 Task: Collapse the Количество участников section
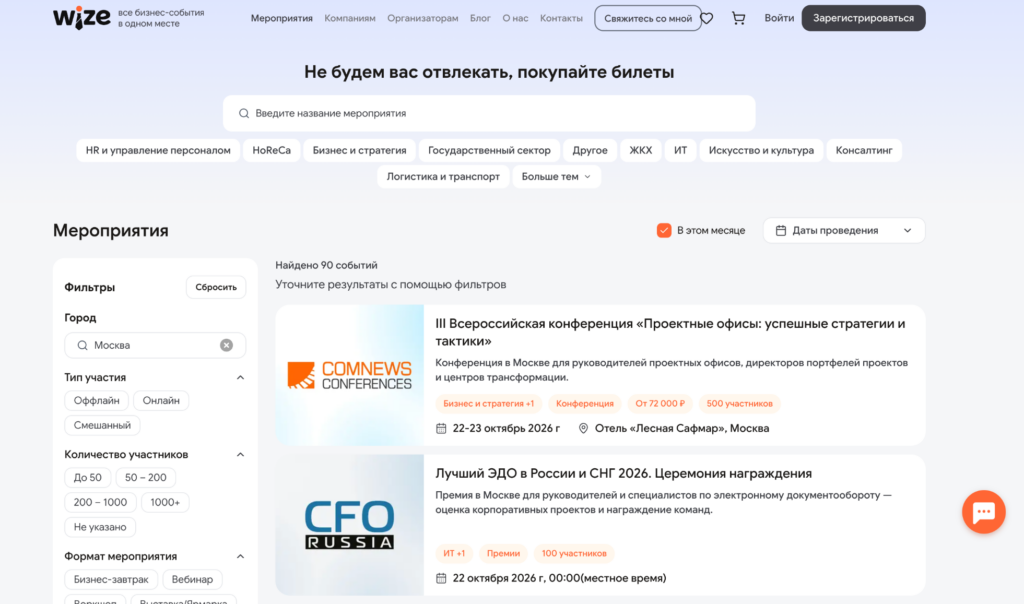240,454
